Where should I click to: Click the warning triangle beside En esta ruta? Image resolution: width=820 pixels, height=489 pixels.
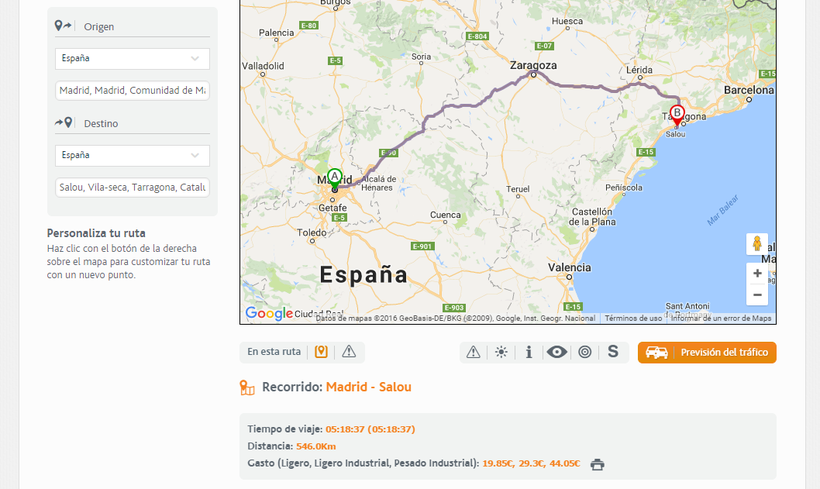coord(349,352)
